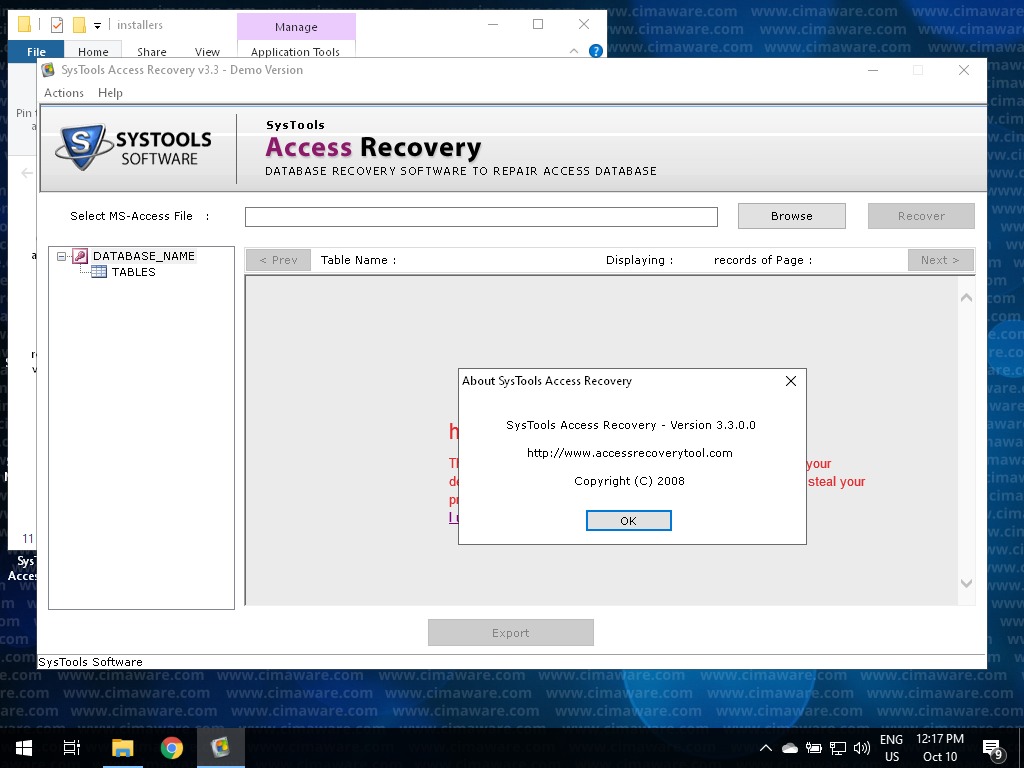Viewport: 1024px width, 768px height.
Task: Click the SysTools Access Recovery taskbar icon
Action: 221,748
